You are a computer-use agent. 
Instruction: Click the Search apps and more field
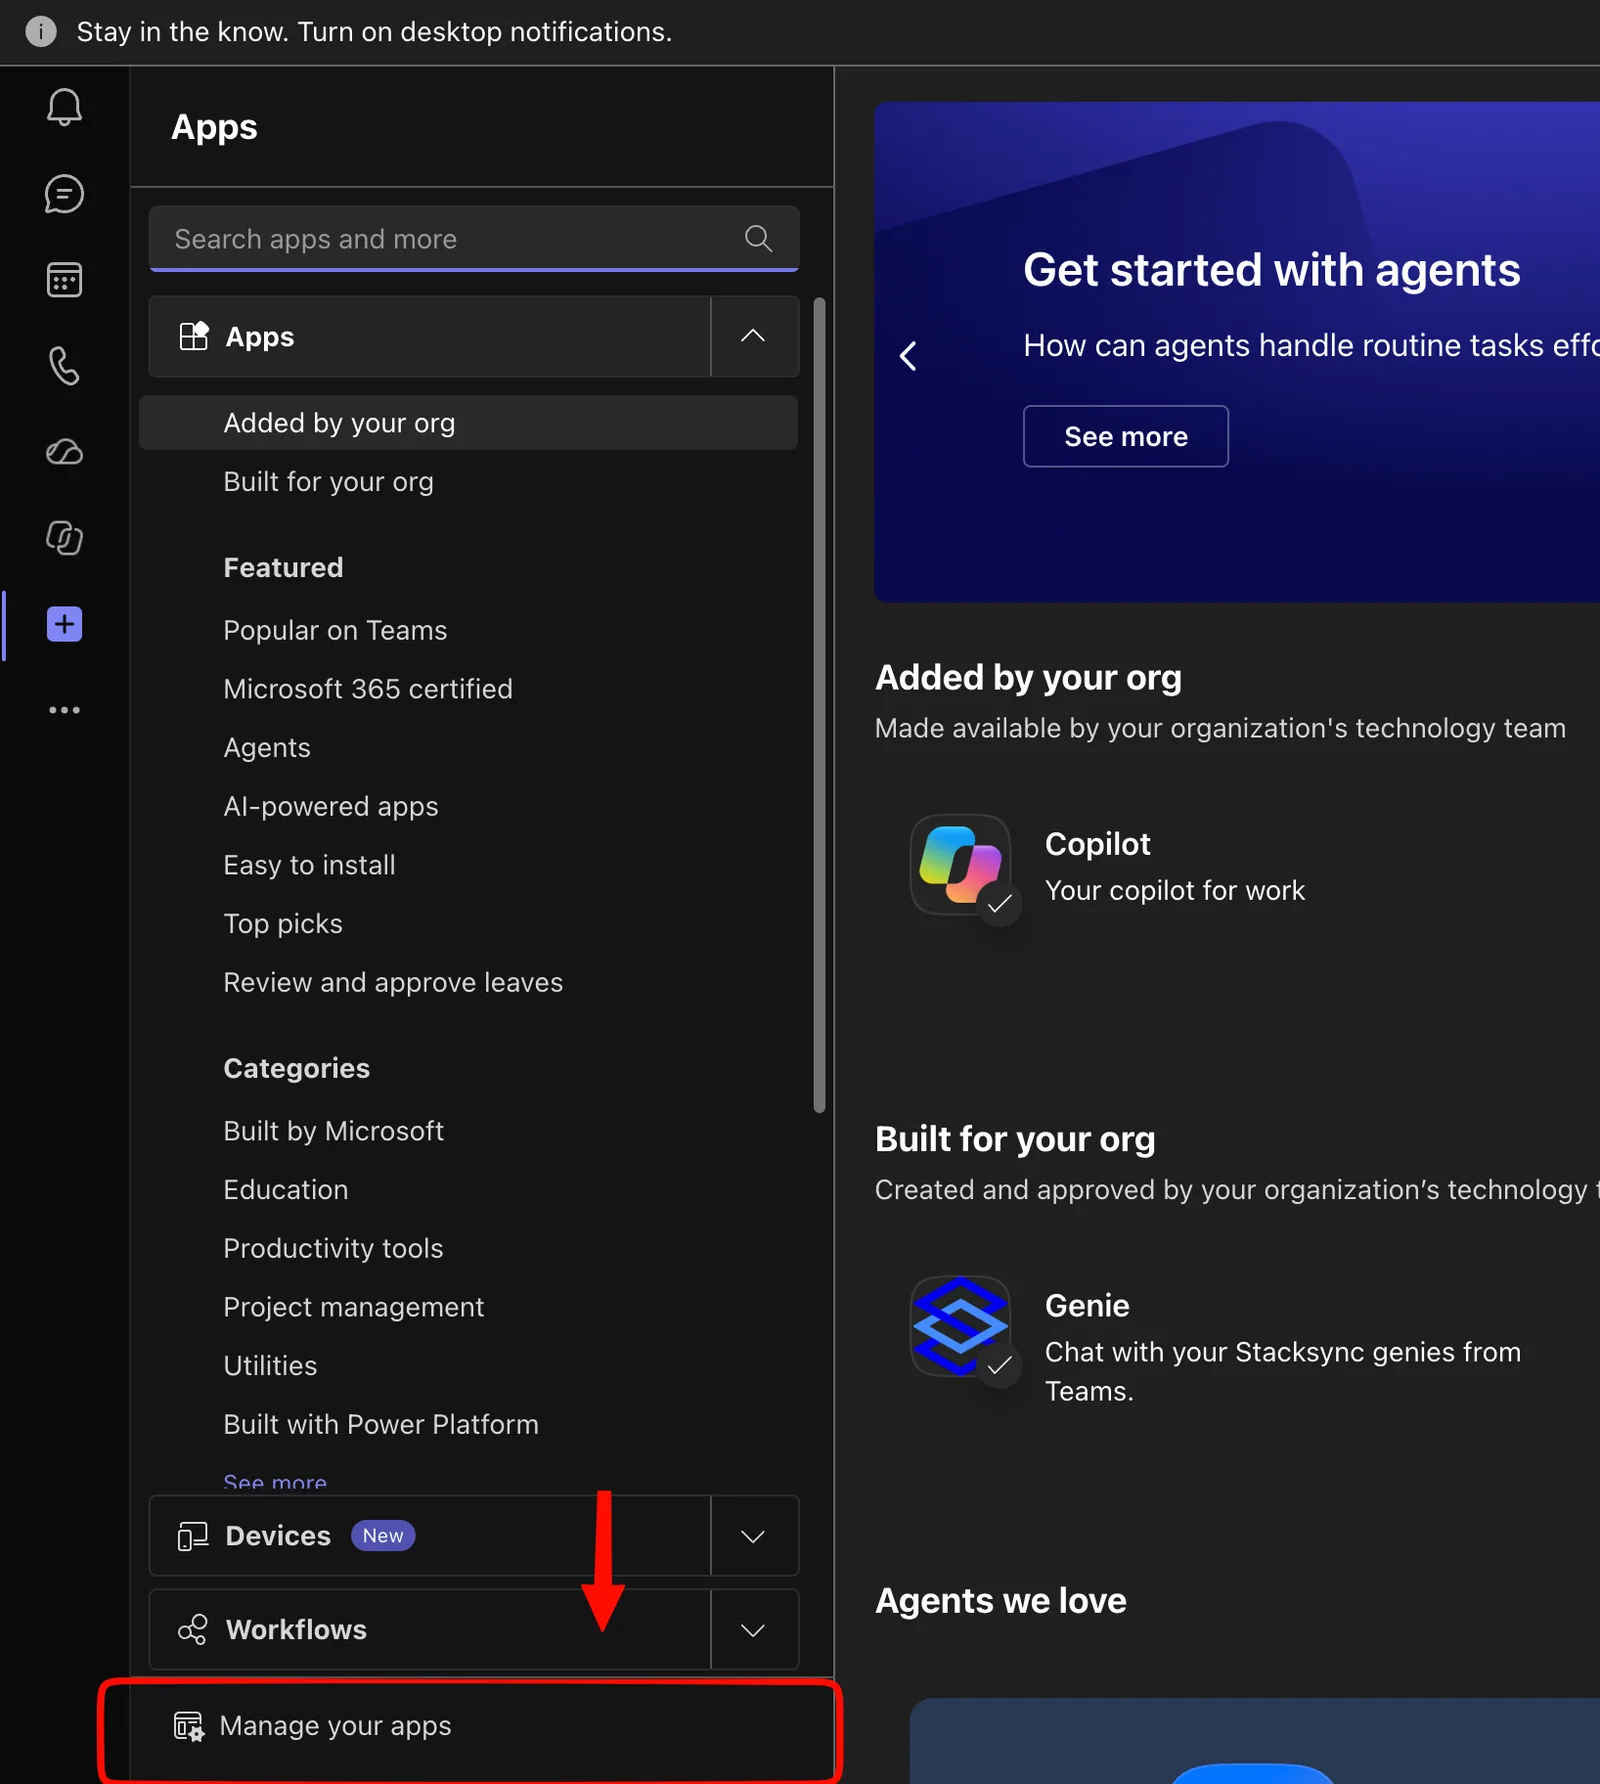pyautogui.click(x=474, y=238)
